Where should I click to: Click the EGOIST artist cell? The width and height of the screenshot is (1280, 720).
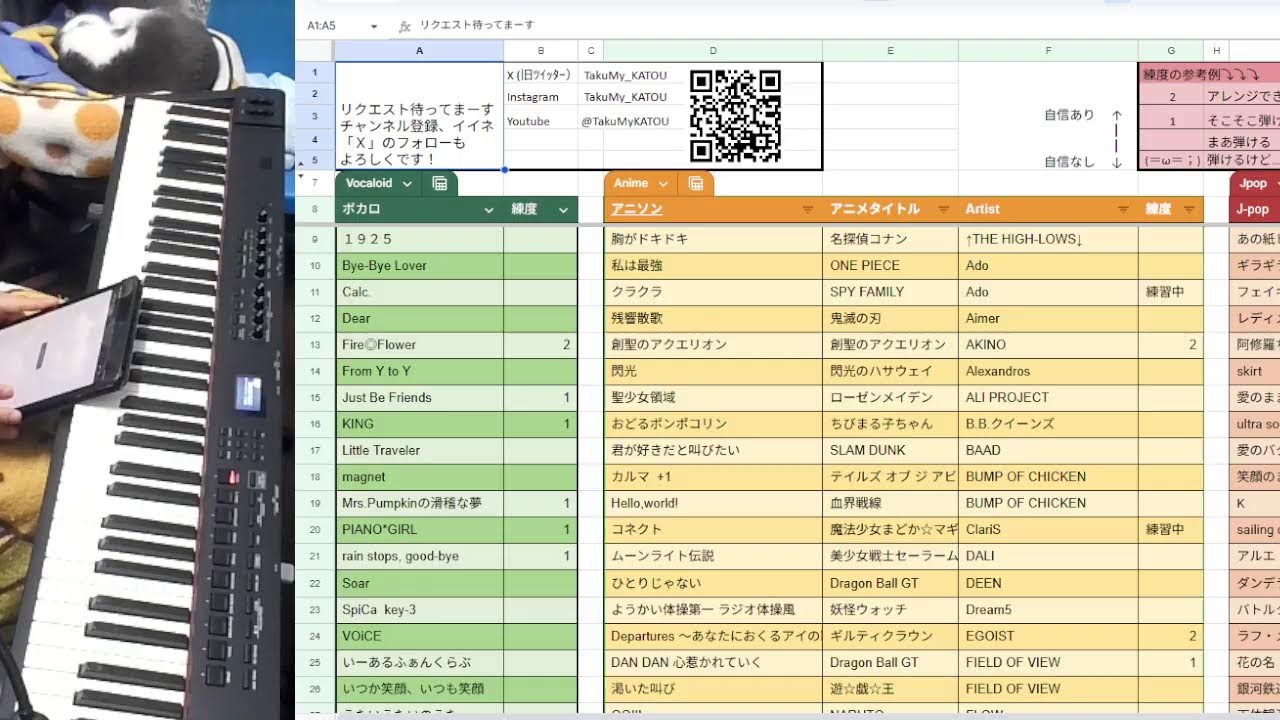click(1048, 636)
